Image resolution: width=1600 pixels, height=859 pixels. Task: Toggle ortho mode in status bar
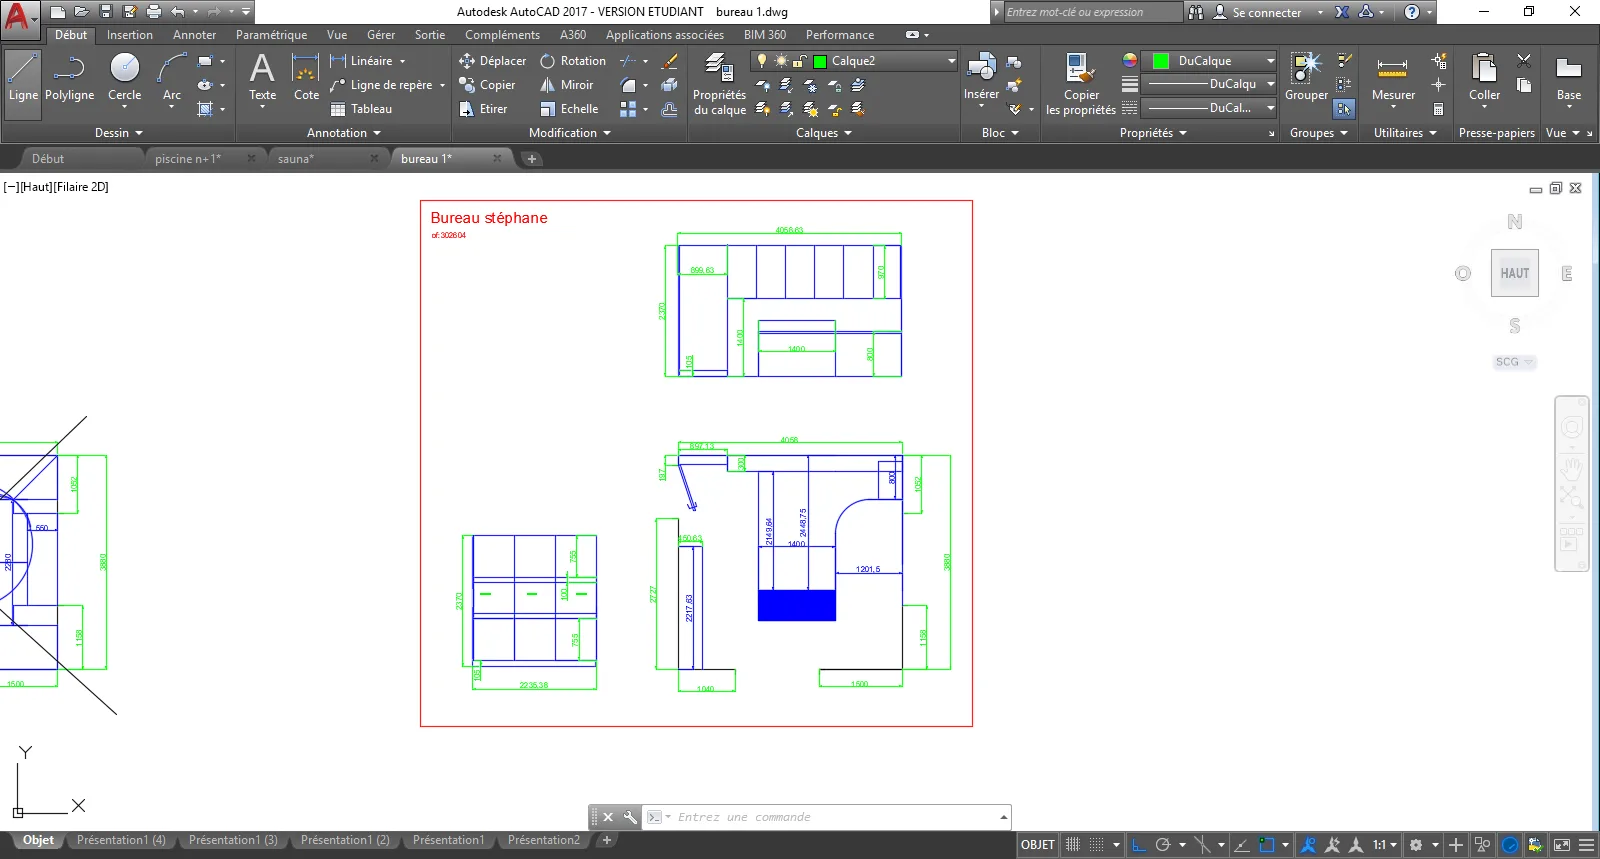1139,845
